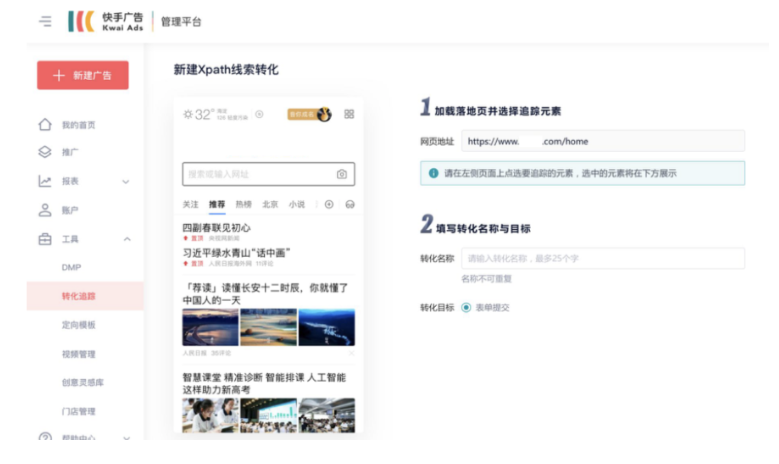Click the 新建广告 button
Image resolution: width=779 pixels, height=464 pixels.
(82, 75)
